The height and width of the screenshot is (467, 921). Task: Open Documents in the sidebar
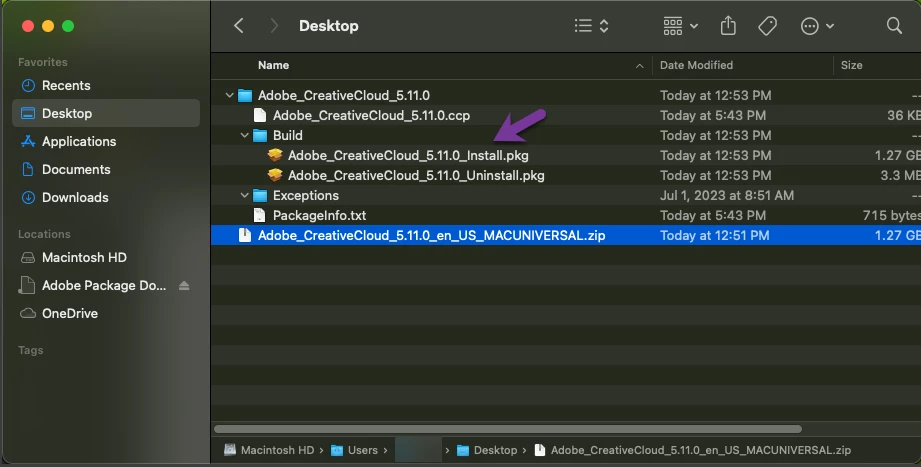point(106,170)
